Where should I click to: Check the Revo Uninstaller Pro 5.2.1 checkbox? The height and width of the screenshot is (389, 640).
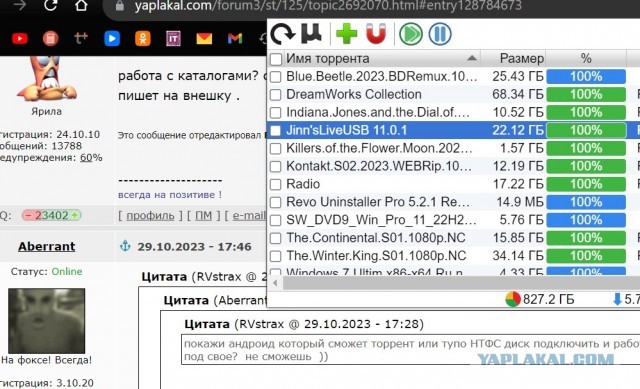coord(276,202)
